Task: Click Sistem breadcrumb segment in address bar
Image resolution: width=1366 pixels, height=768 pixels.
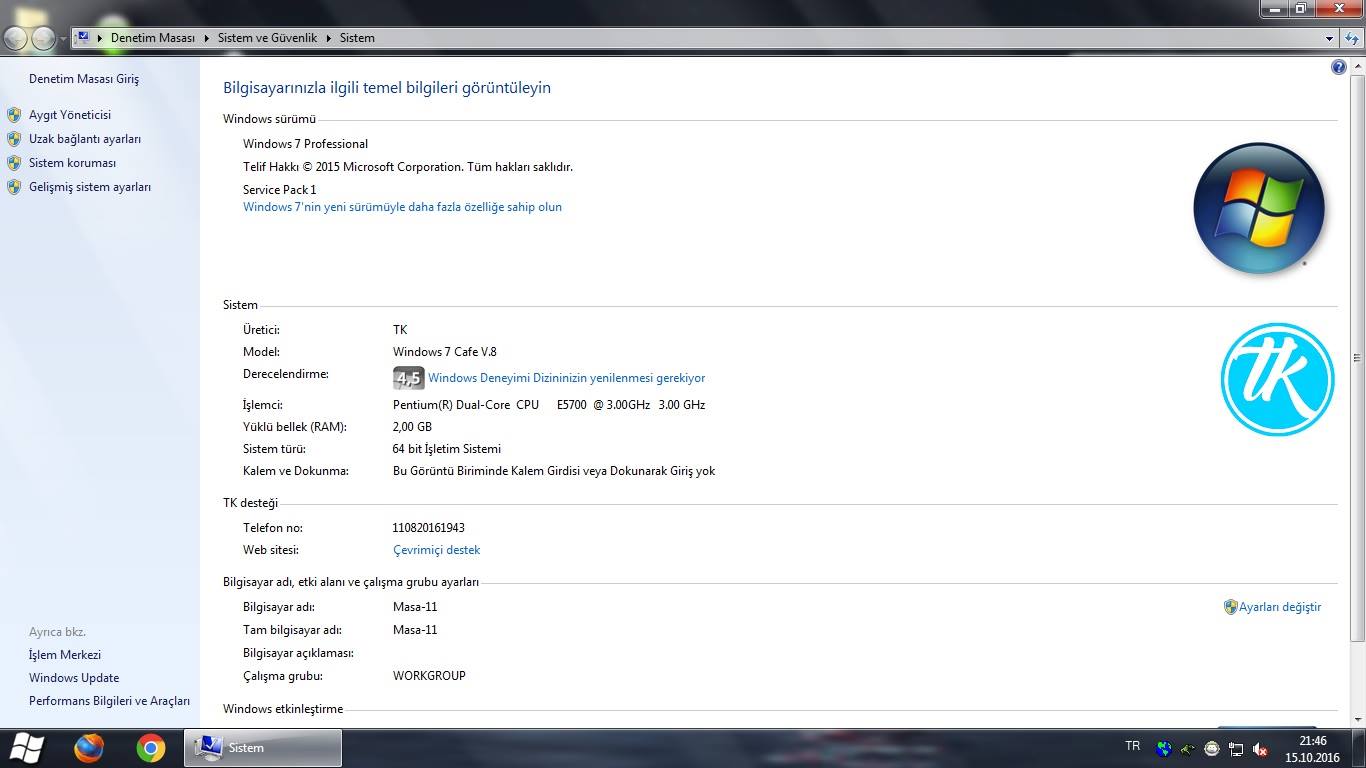Action: (x=357, y=38)
